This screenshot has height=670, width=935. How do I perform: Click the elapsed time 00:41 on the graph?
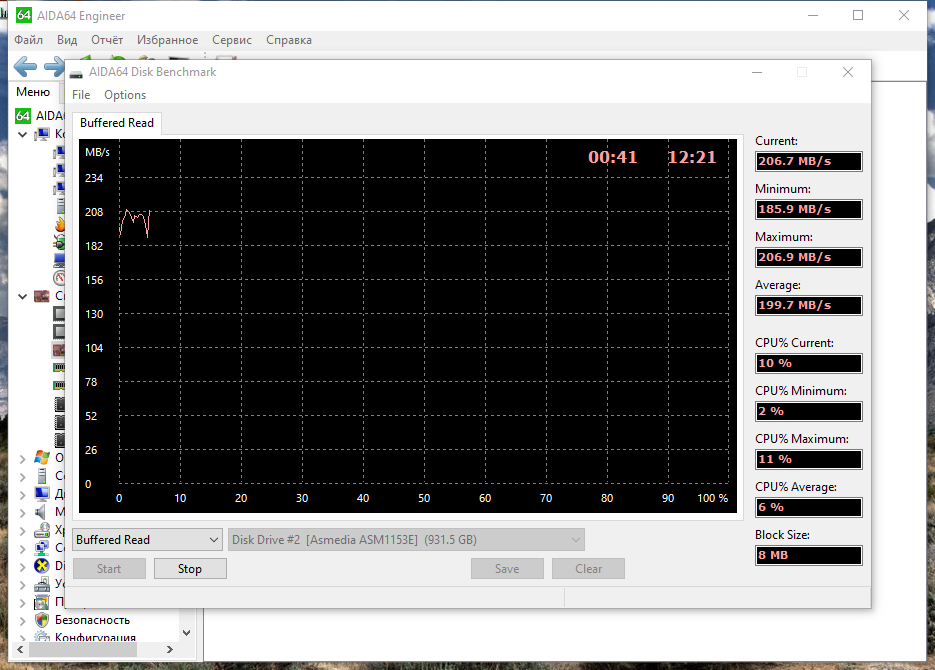point(612,157)
